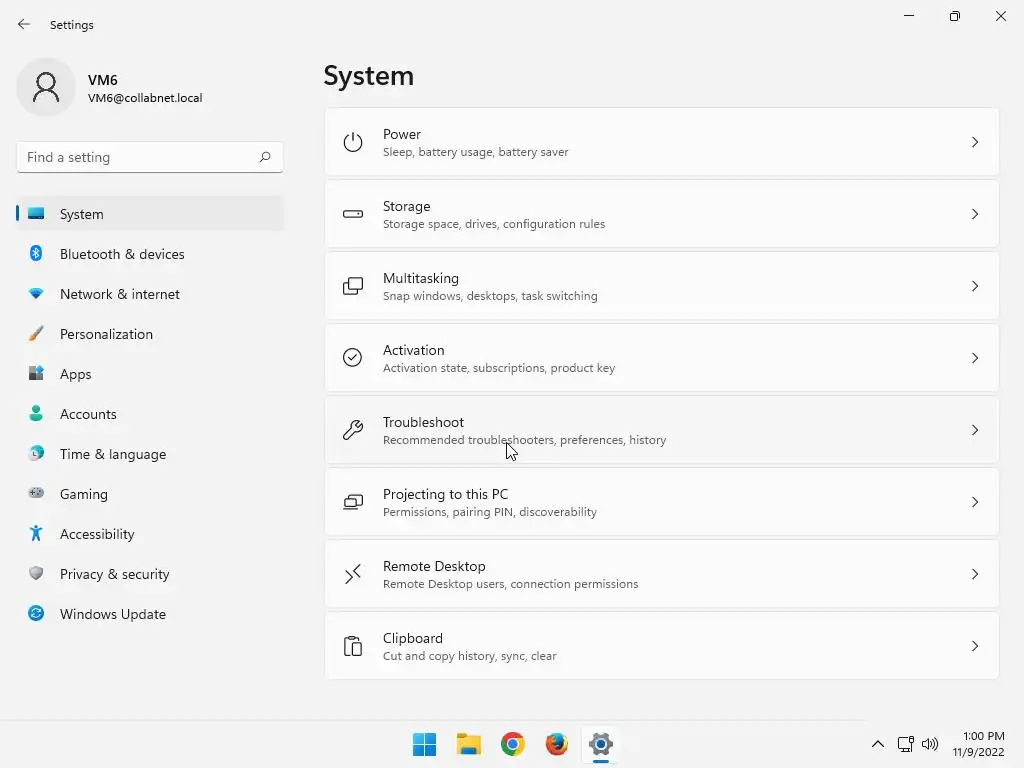The height and width of the screenshot is (768, 1024).
Task: Open Windows Update category
Action: (150, 614)
